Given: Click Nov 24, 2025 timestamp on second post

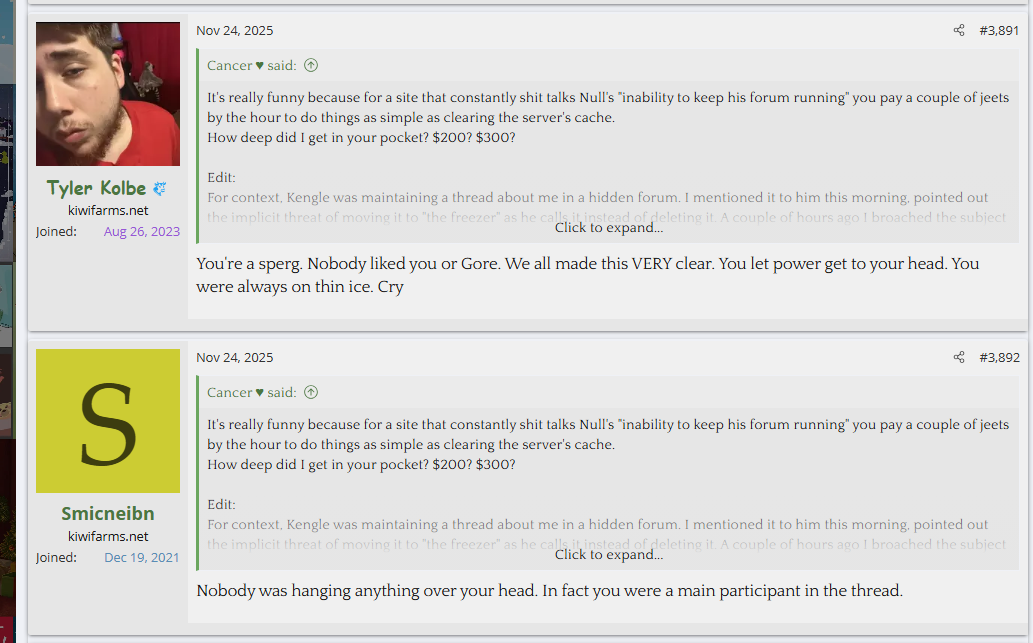Looking at the screenshot, I should coord(234,358).
